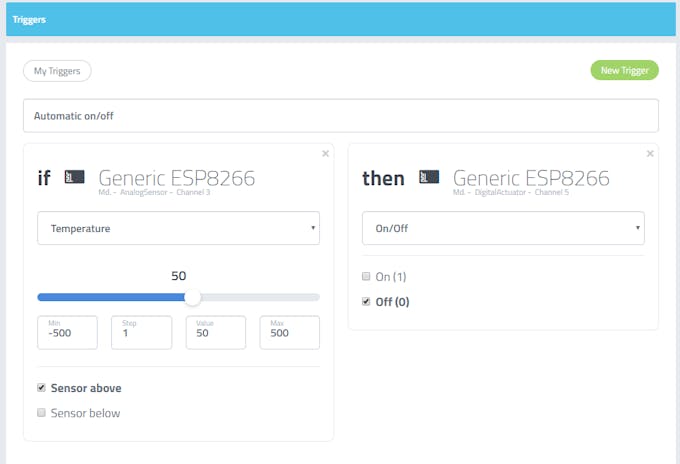Uncheck the Sensor above checkbox
The height and width of the screenshot is (464, 680).
(x=41, y=388)
